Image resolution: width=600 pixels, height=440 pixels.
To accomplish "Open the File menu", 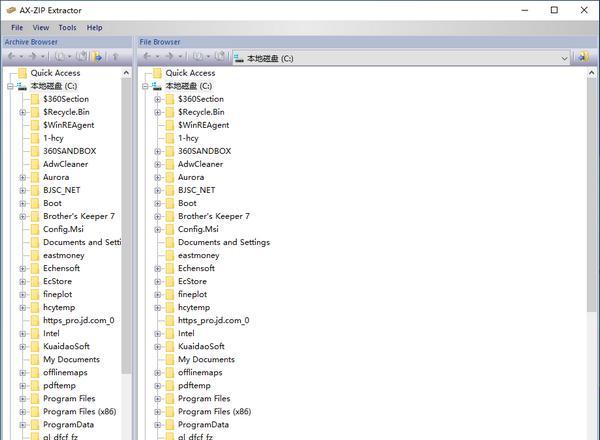I will tap(17, 28).
